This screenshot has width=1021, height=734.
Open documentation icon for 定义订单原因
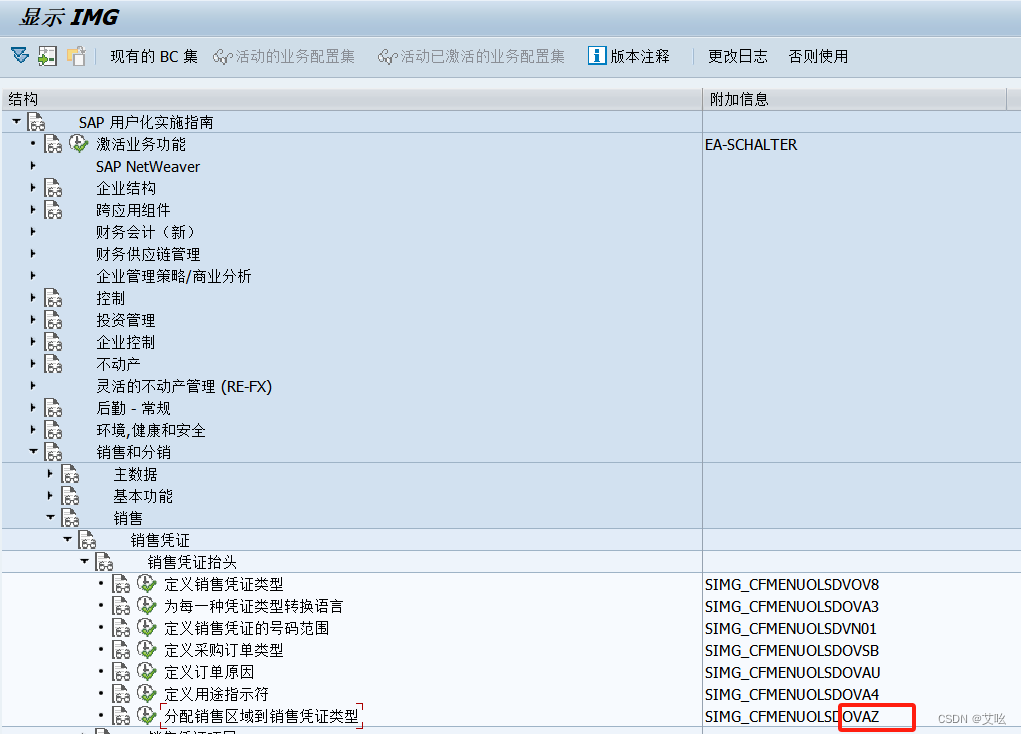(x=121, y=672)
